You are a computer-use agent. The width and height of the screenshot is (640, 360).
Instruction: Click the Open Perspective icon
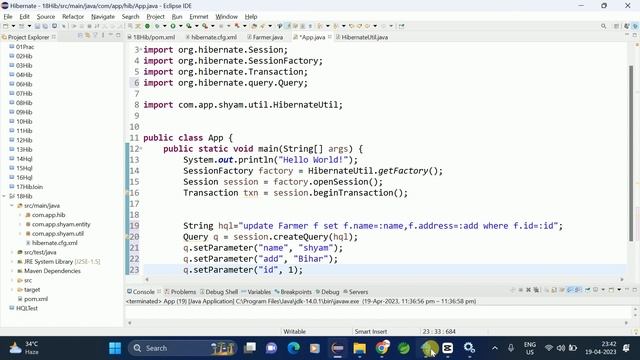click(617, 26)
